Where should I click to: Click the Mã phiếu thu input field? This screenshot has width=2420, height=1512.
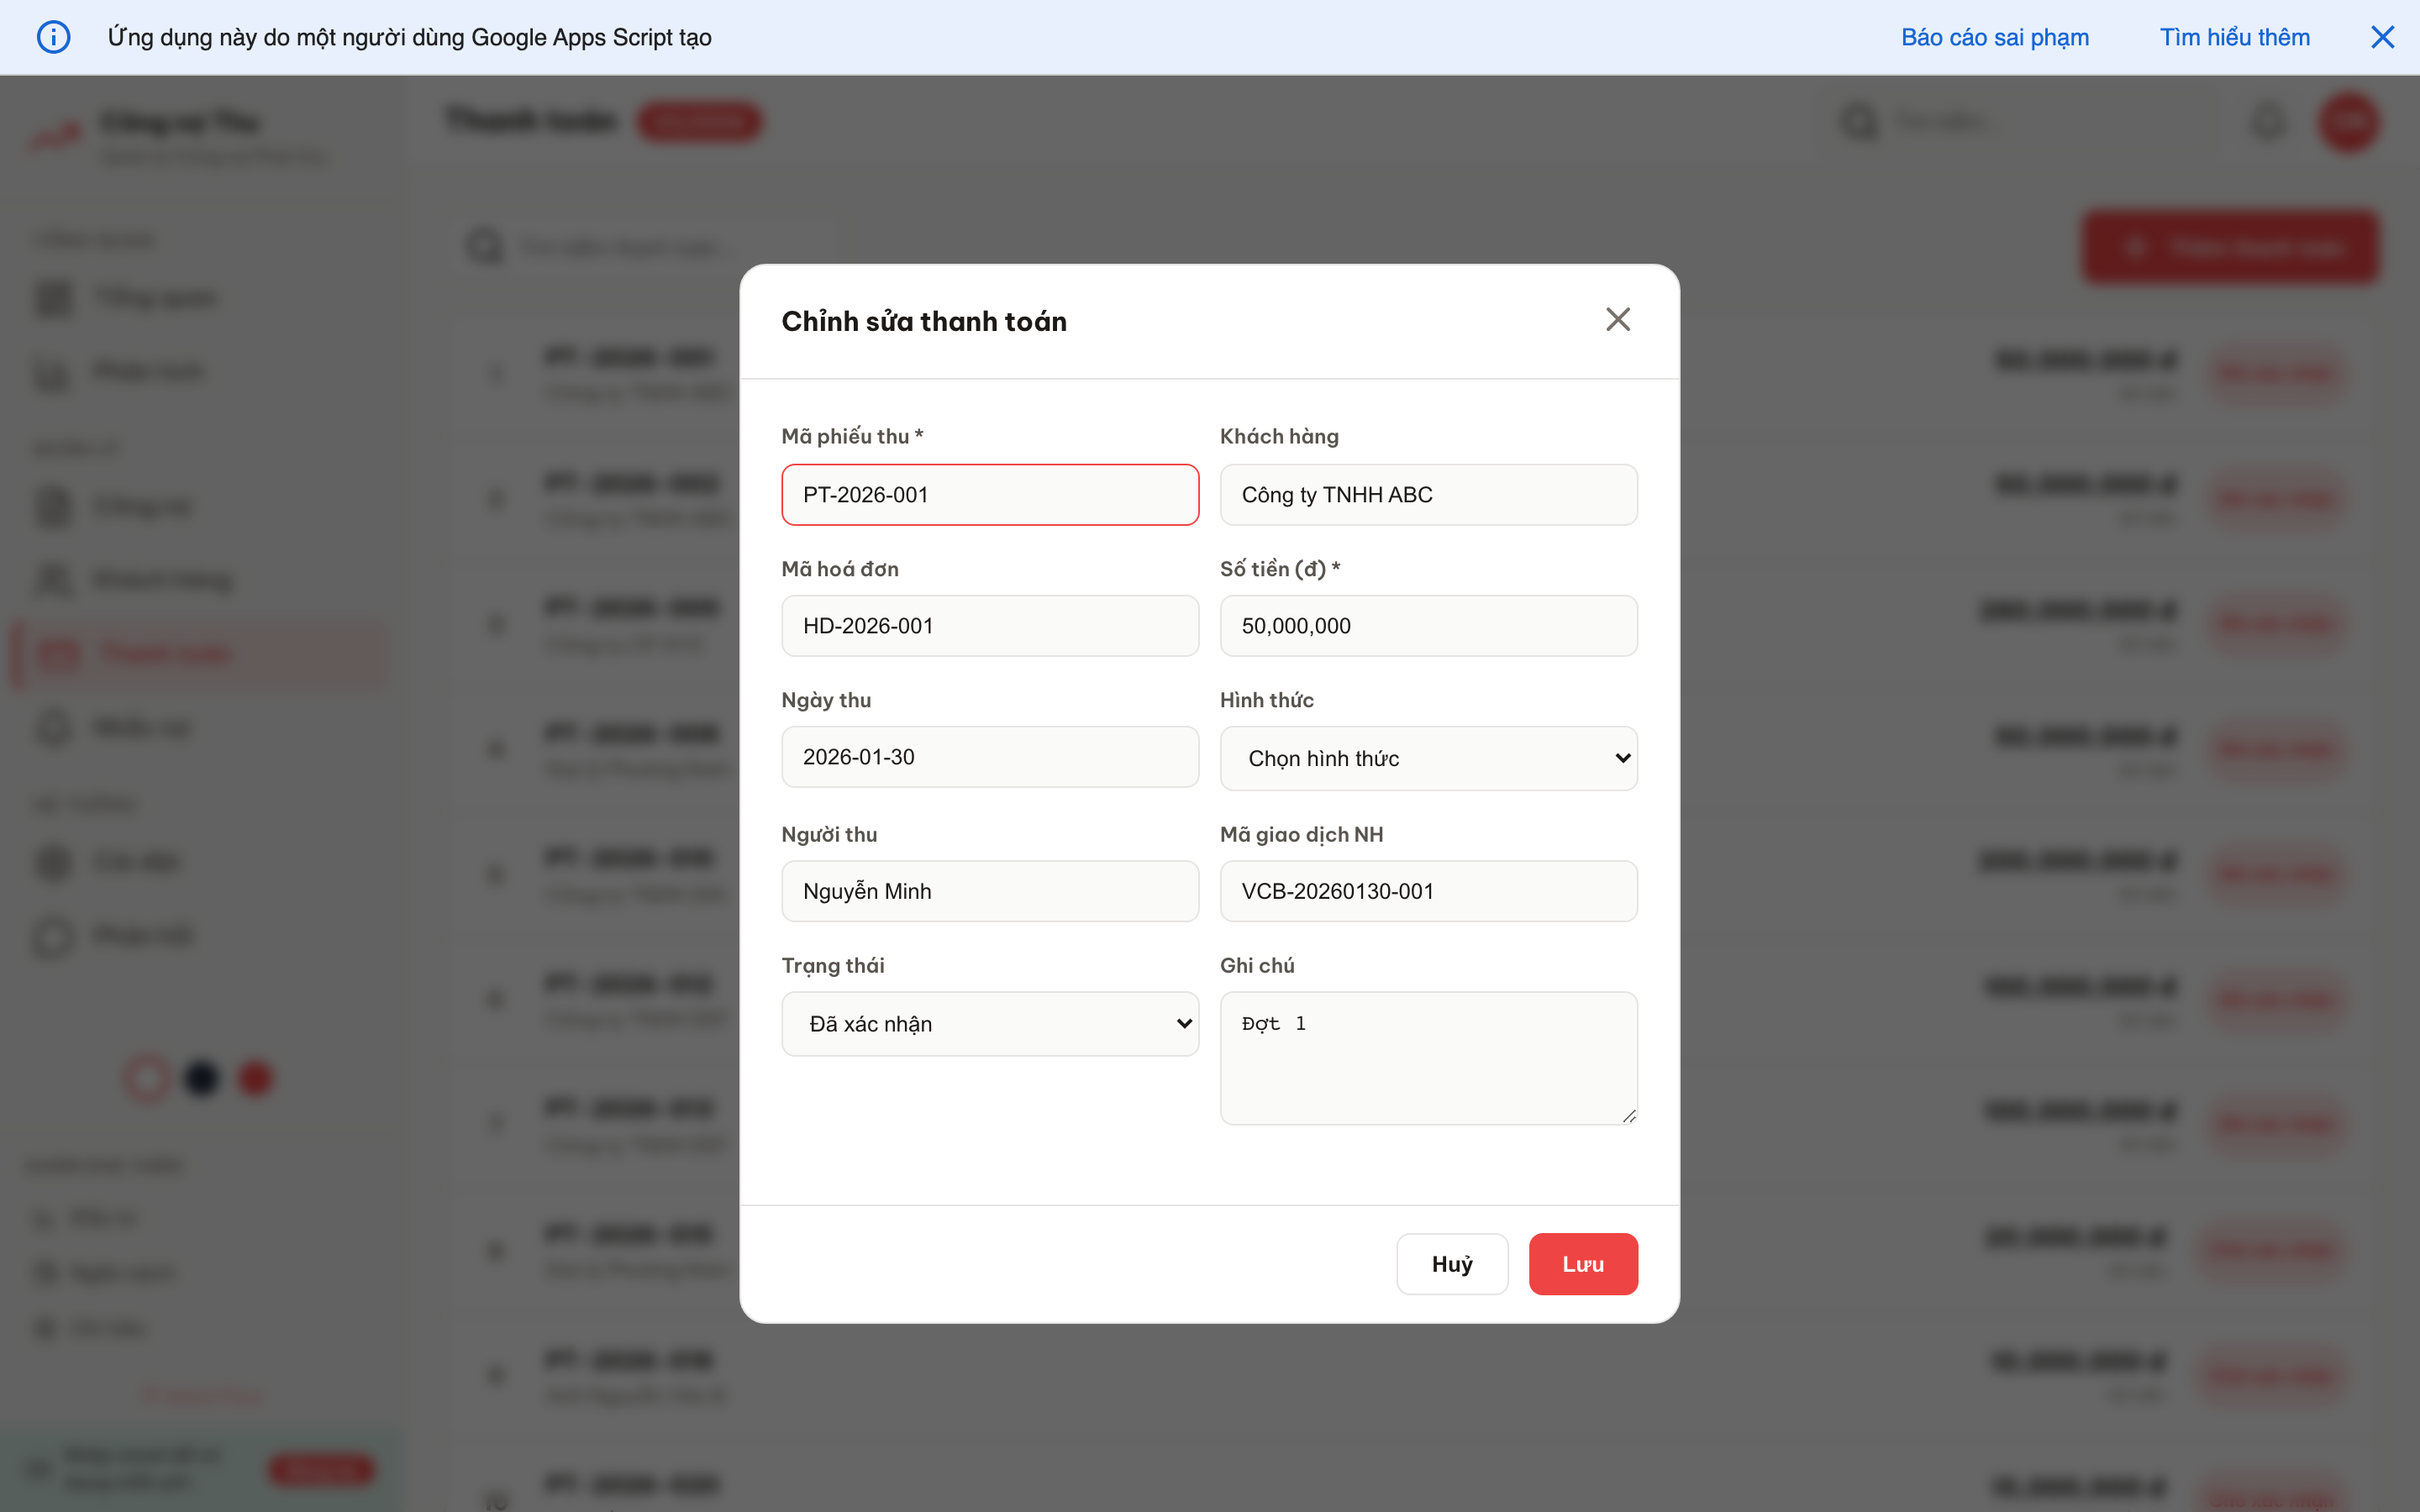pyautogui.click(x=989, y=494)
